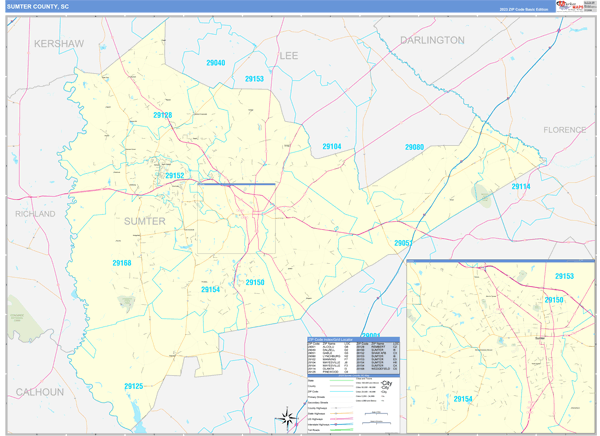The width and height of the screenshot is (600, 436).
Task: Click the thick blue line near 29152
Action: [x=236, y=184]
